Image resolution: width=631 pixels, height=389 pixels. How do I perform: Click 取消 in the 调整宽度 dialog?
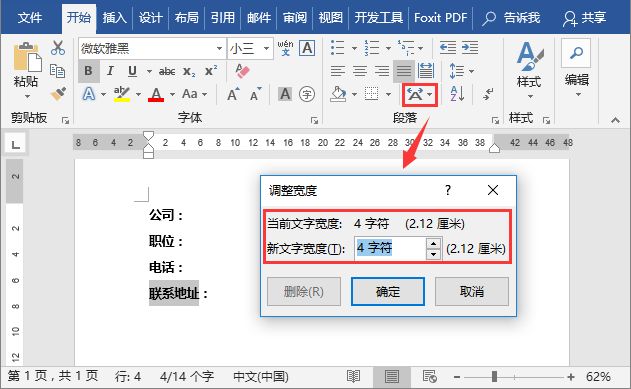coord(472,291)
